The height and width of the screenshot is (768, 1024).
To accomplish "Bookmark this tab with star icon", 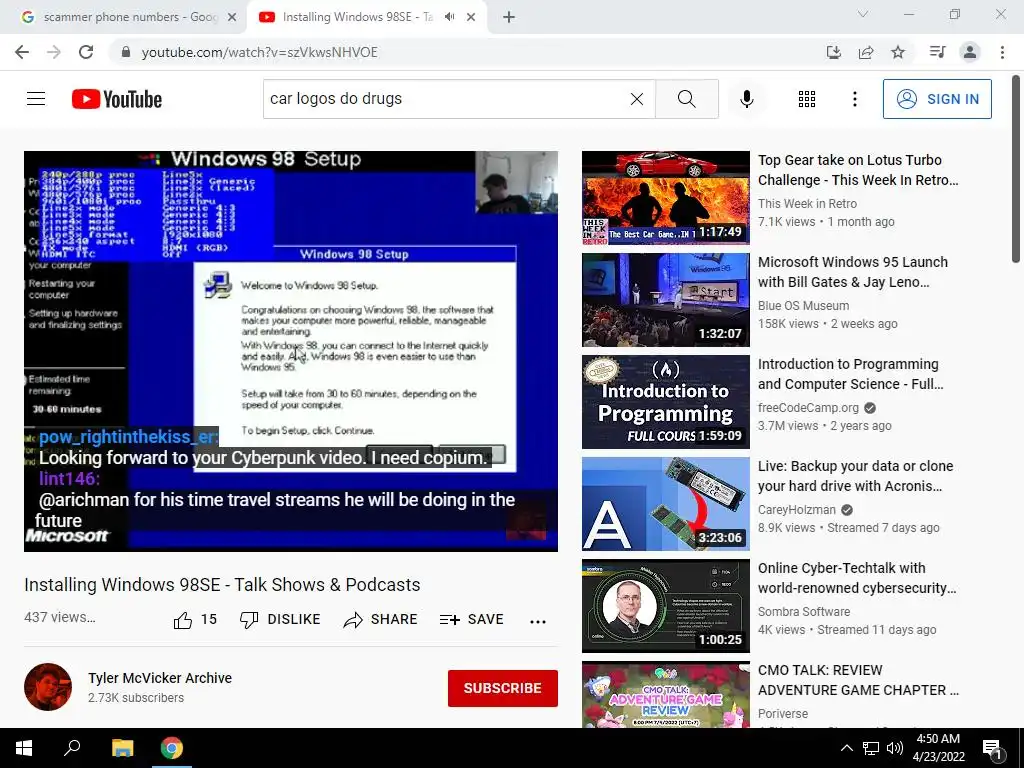I will pyautogui.click(x=898, y=52).
